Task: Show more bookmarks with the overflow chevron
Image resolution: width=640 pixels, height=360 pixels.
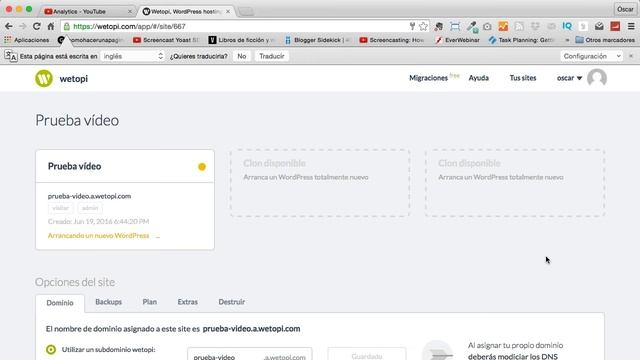Action: coord(567,40)
